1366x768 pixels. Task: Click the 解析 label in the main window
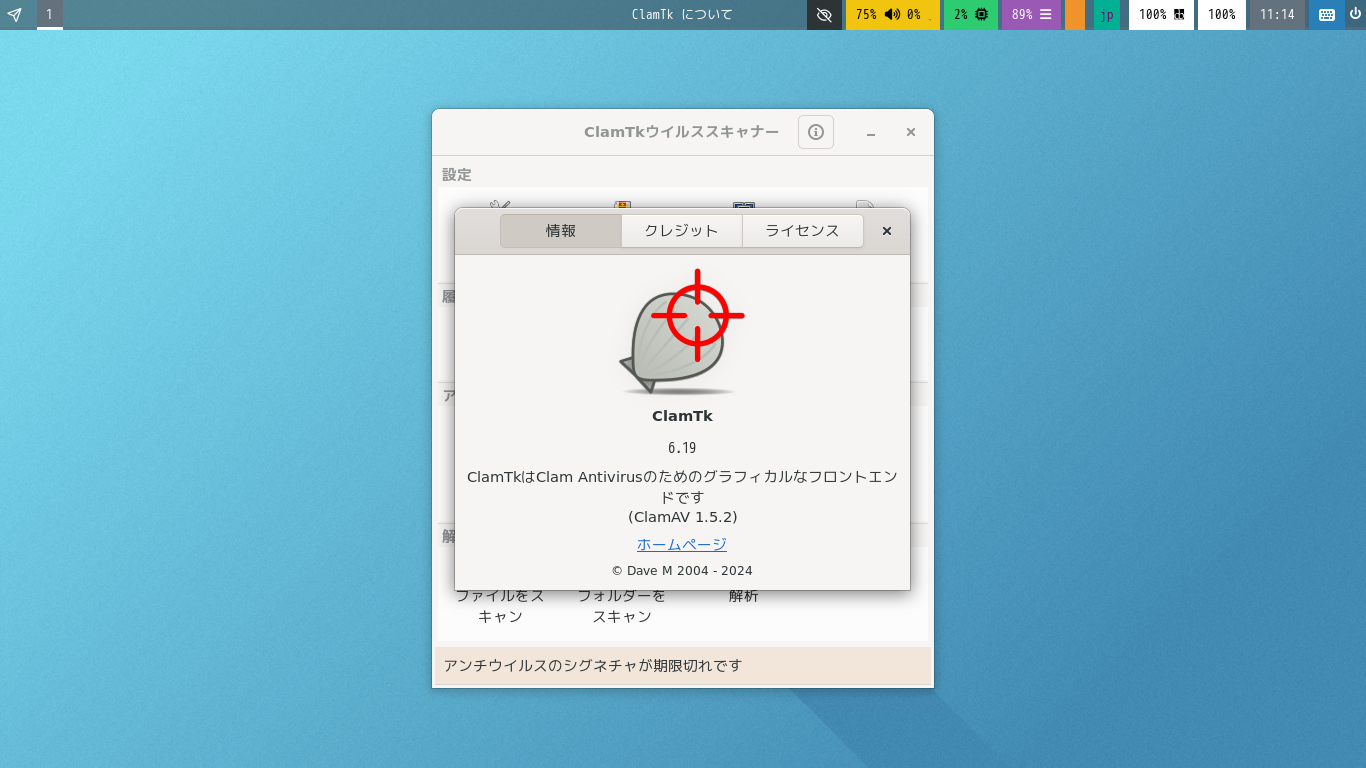coord(744,596)
